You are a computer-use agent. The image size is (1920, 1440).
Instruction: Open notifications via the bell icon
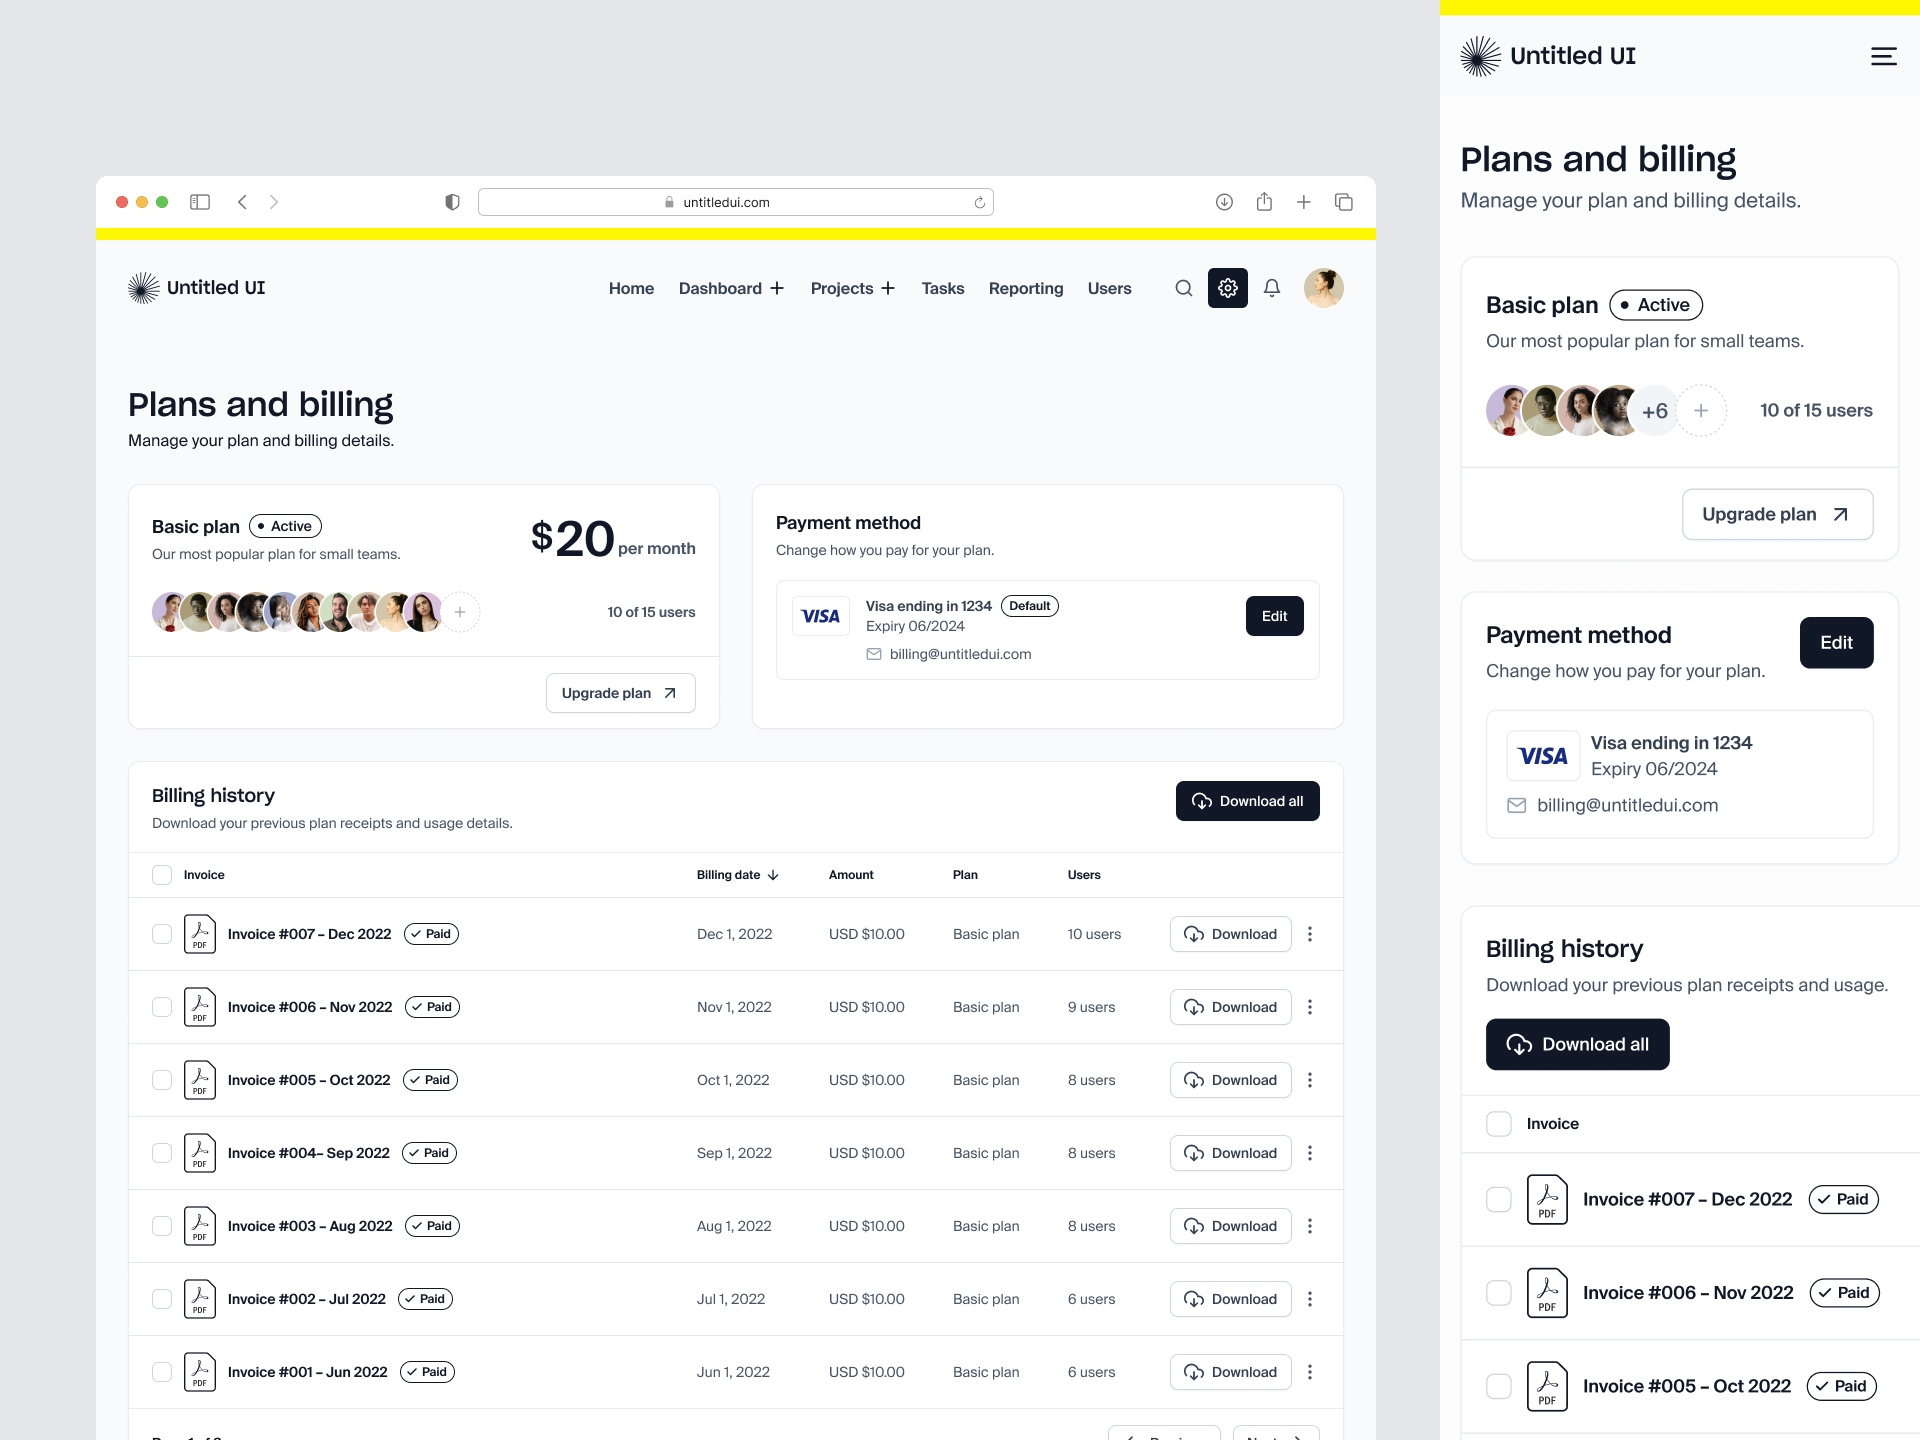[x=1270, y=288]
